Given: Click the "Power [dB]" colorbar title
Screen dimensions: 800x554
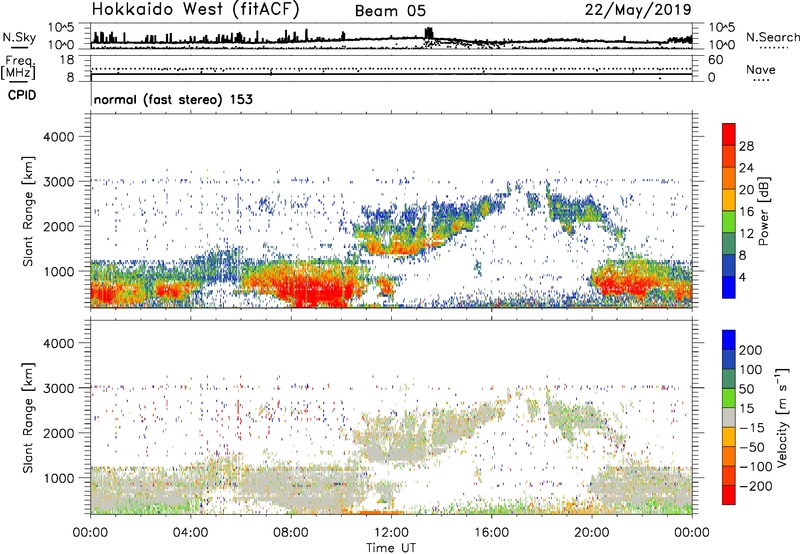Looking at the screenshot, I should click(764, 211).
